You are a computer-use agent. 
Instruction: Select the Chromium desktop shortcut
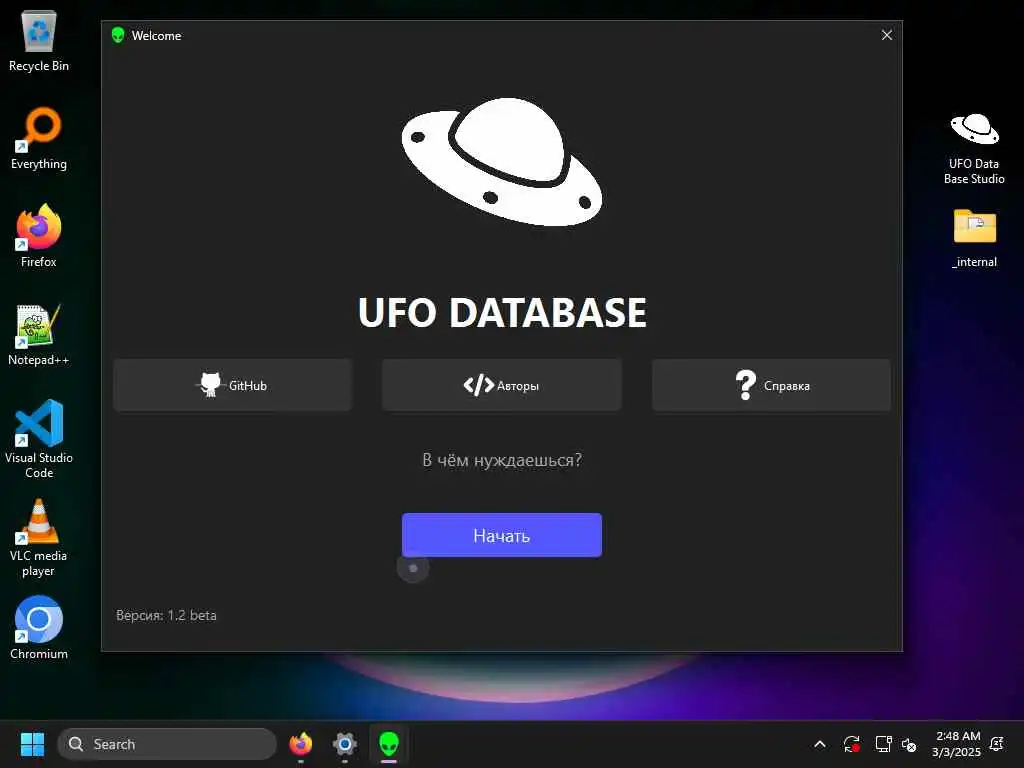point(39,628)
